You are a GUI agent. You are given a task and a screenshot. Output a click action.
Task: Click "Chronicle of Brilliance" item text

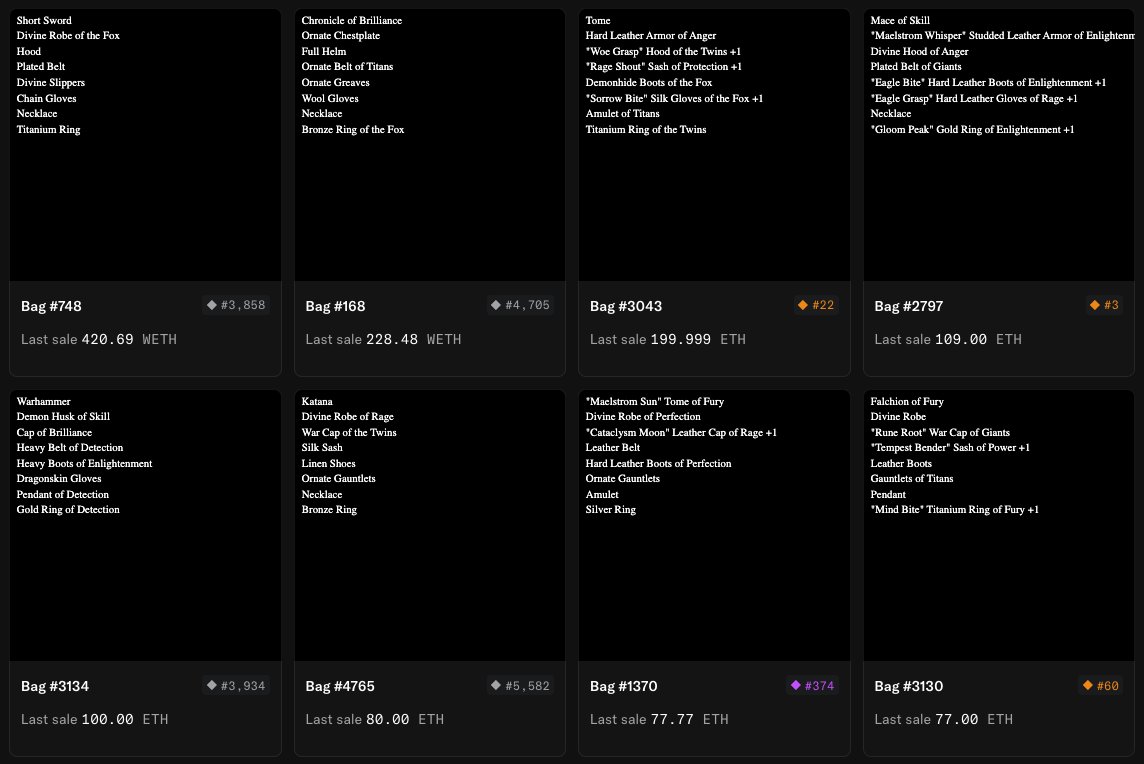(x=352, y=20)
